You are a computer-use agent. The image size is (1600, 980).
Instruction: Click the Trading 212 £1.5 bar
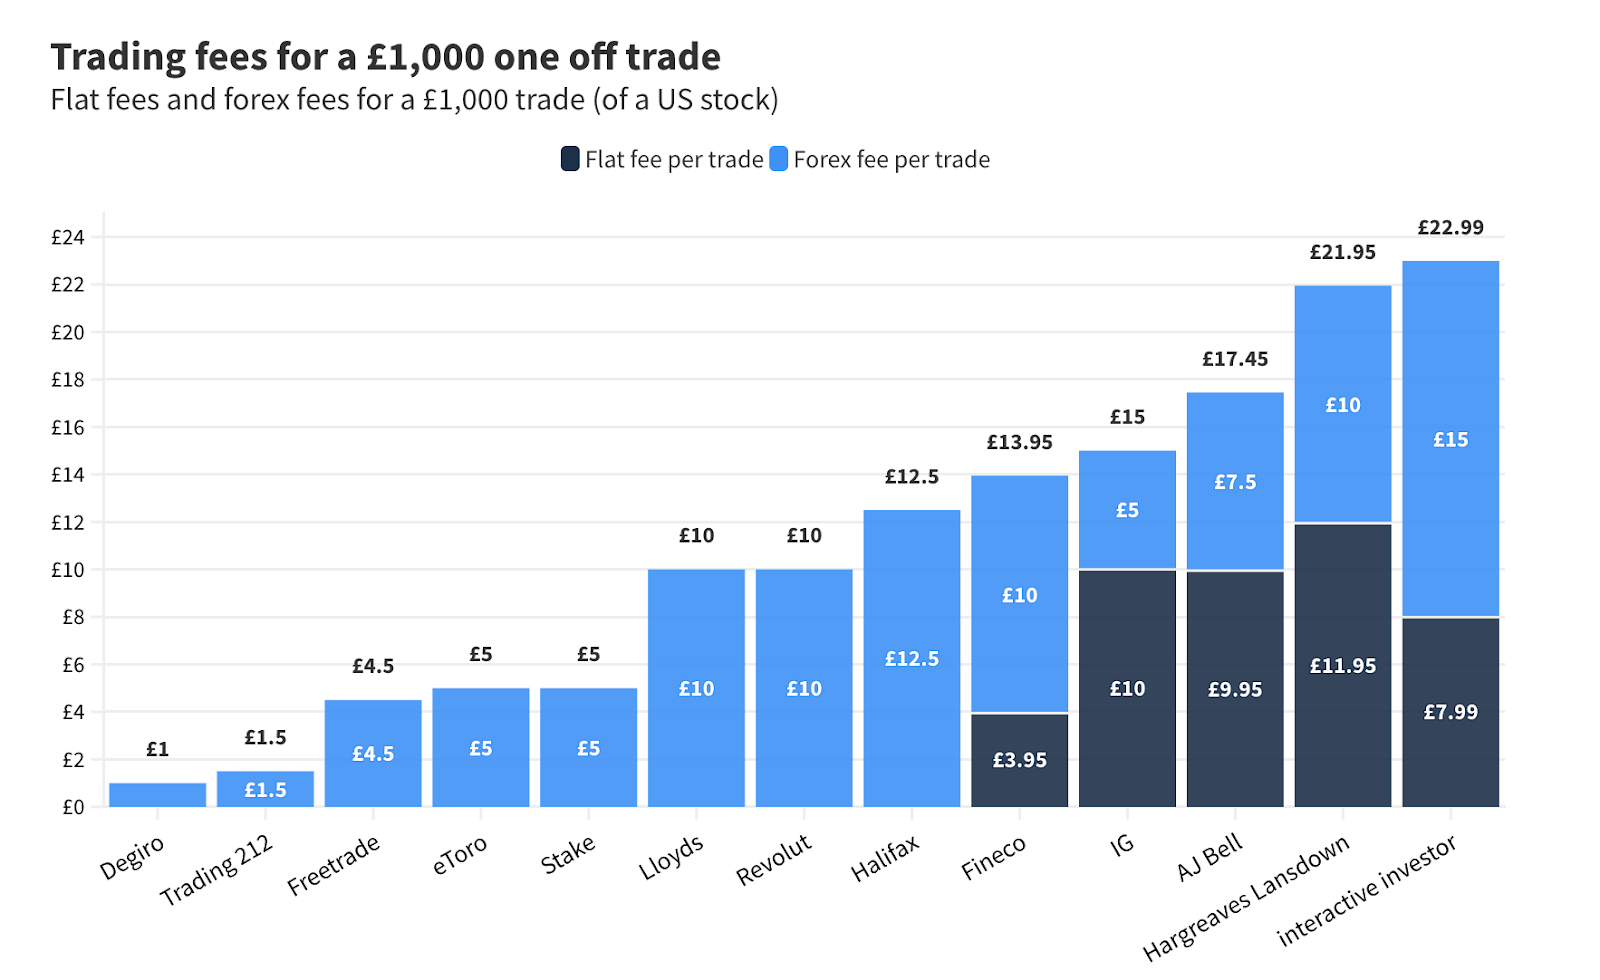(266, 789)
